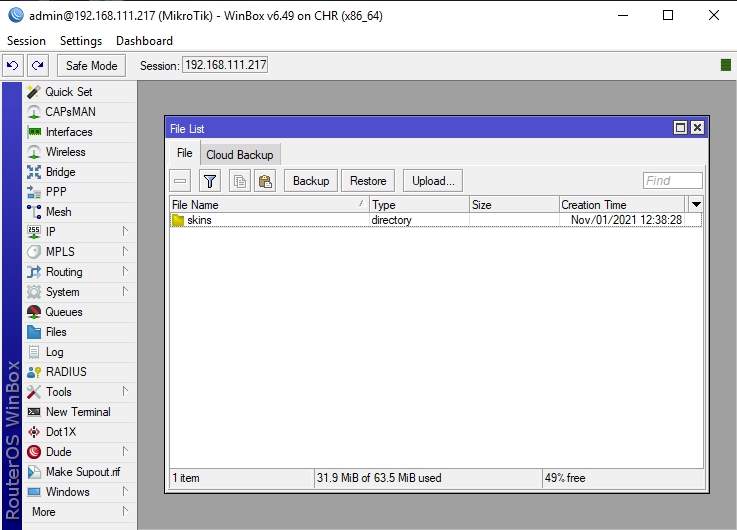This screenshot has height=530, width=737.
Task: Click '31.9 MiB of 63.5 MiB used' status
Action: click(x=379, y=478)
